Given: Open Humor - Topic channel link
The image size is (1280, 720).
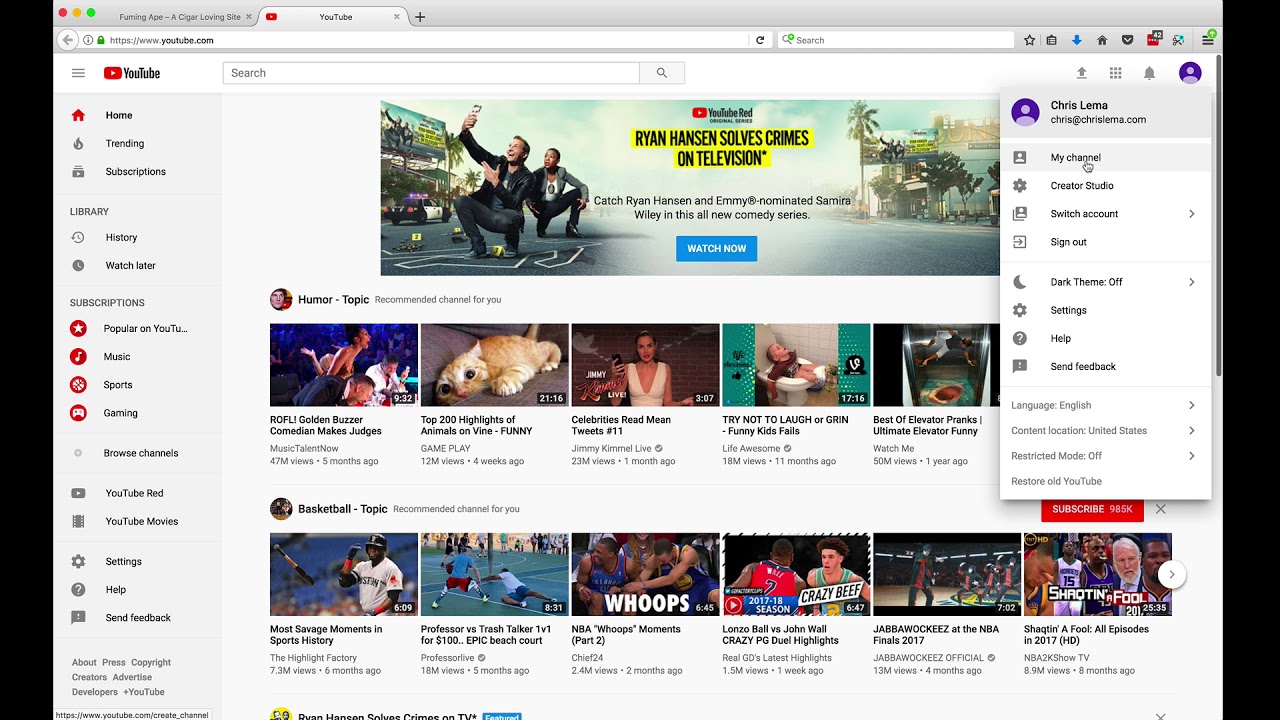Looking at the screenshot, I should click(x=333, y=299).
